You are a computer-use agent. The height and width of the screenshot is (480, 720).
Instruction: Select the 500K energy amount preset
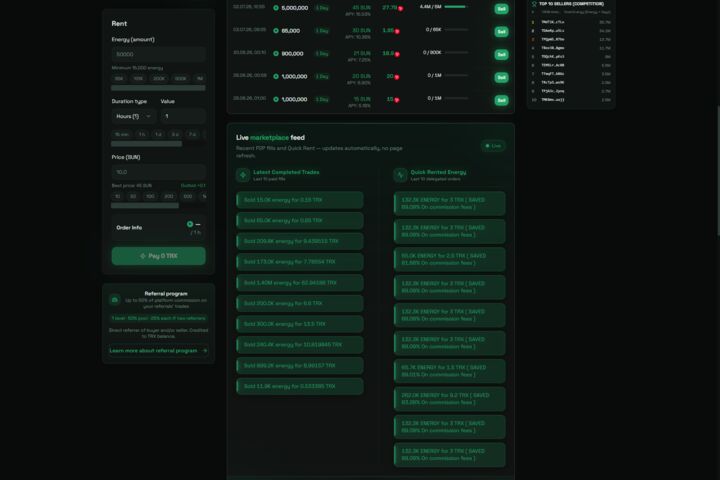point(180,79)
